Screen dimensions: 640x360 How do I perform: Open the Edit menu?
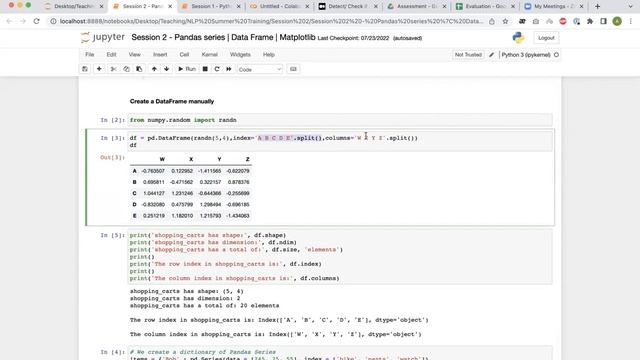[x=111, y=54]
